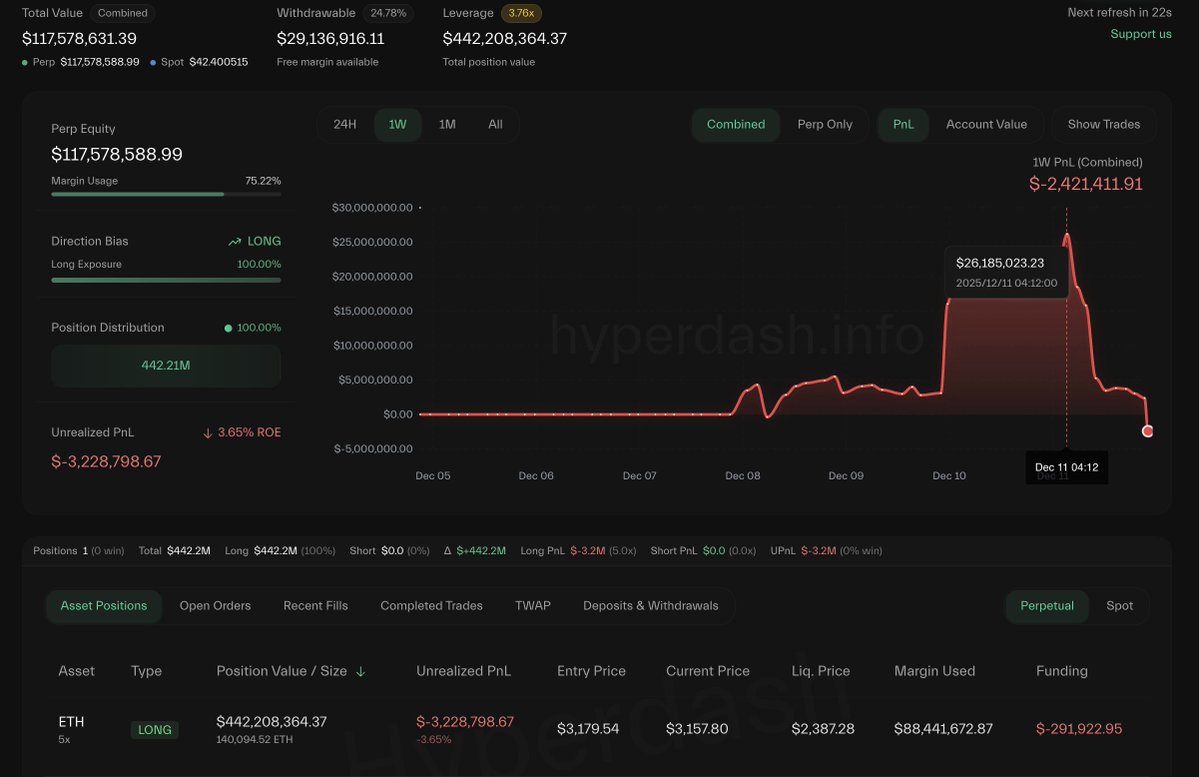View the Deposits & Withdrawals section

coord(650,605)
